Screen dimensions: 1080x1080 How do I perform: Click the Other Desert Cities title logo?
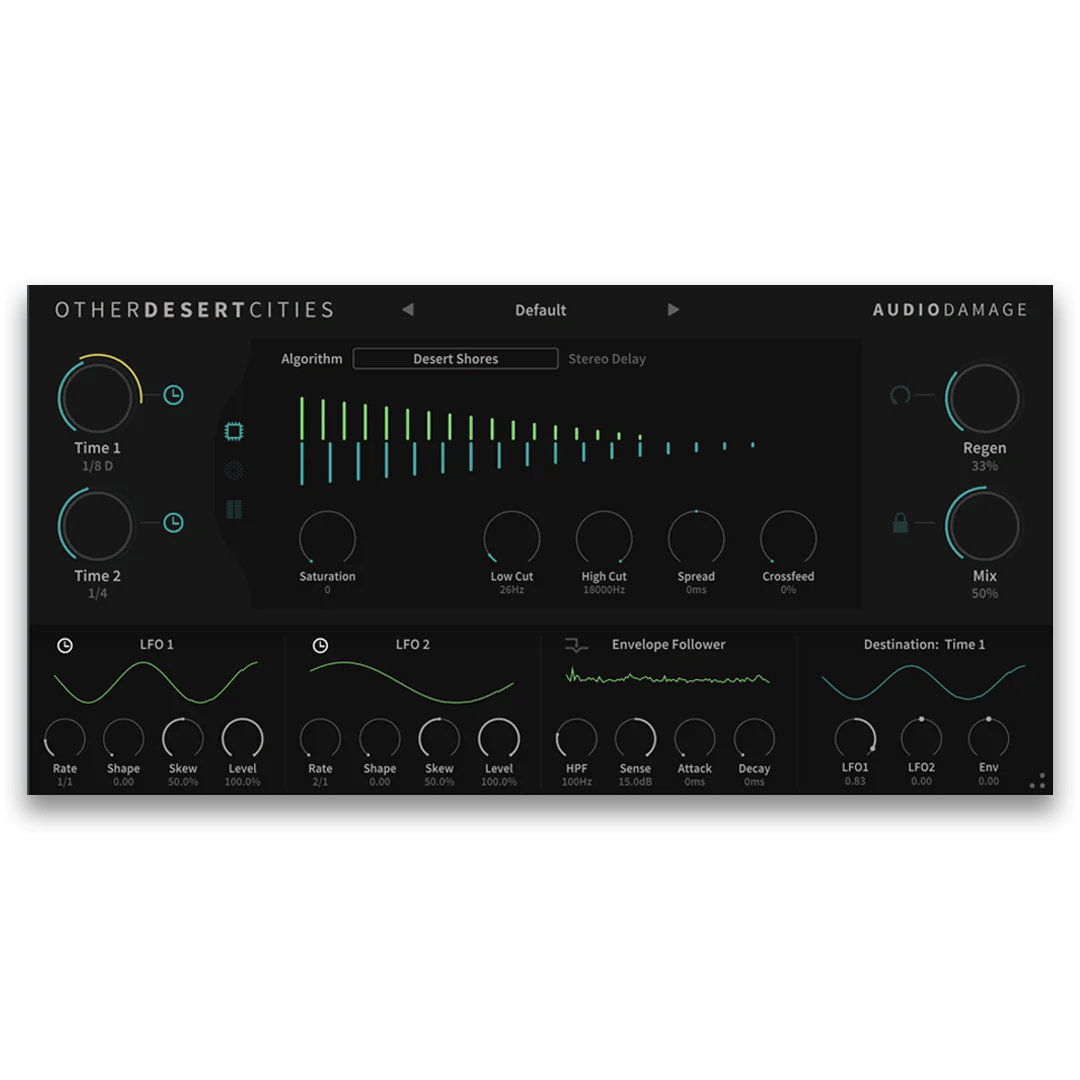coord(194,310)
